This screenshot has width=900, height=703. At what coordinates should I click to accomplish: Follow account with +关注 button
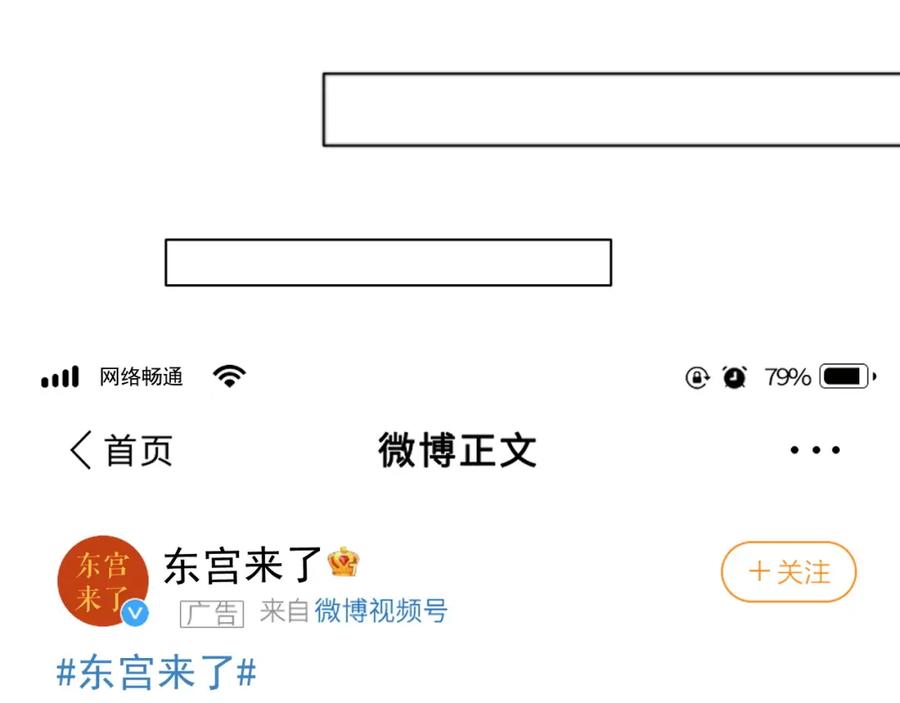point(789,572)
